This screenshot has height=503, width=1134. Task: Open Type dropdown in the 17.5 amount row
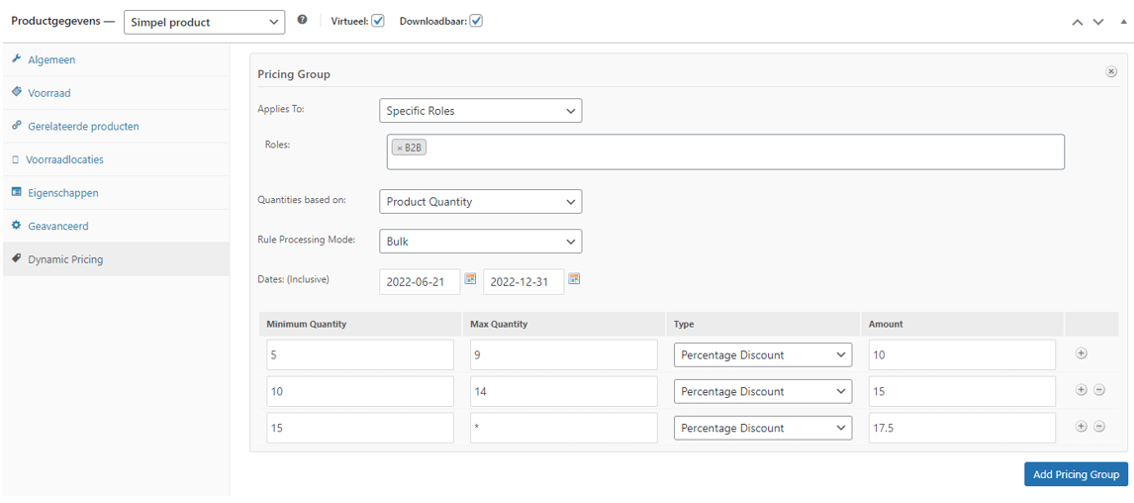tap(763, 428)
